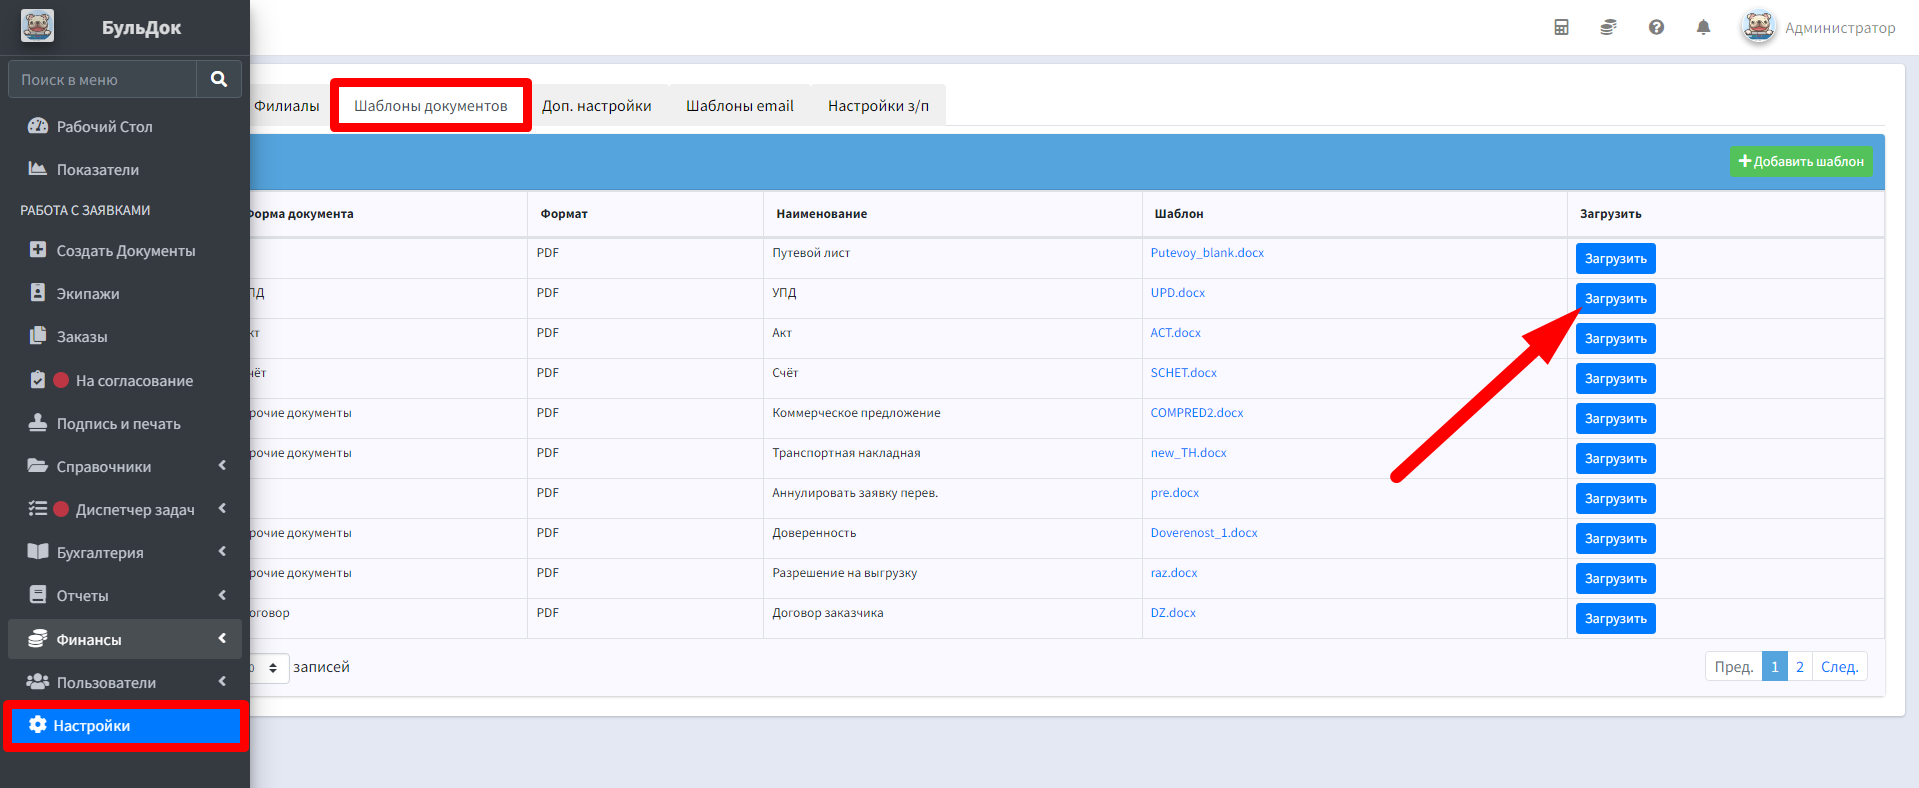Click the Добавить шаблон button

[x=1801, y=161]
